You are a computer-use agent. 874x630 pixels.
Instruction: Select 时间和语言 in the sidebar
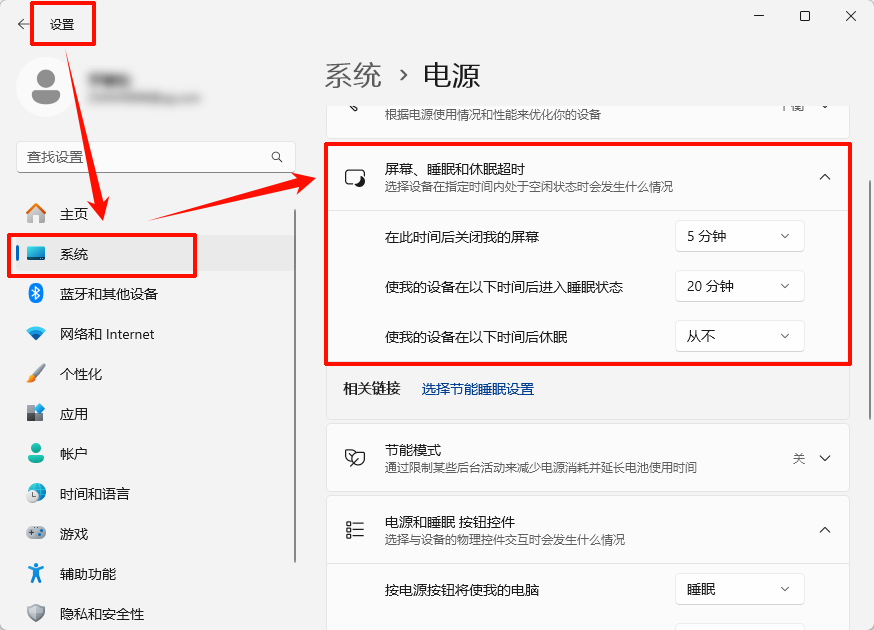coord(95,493)
